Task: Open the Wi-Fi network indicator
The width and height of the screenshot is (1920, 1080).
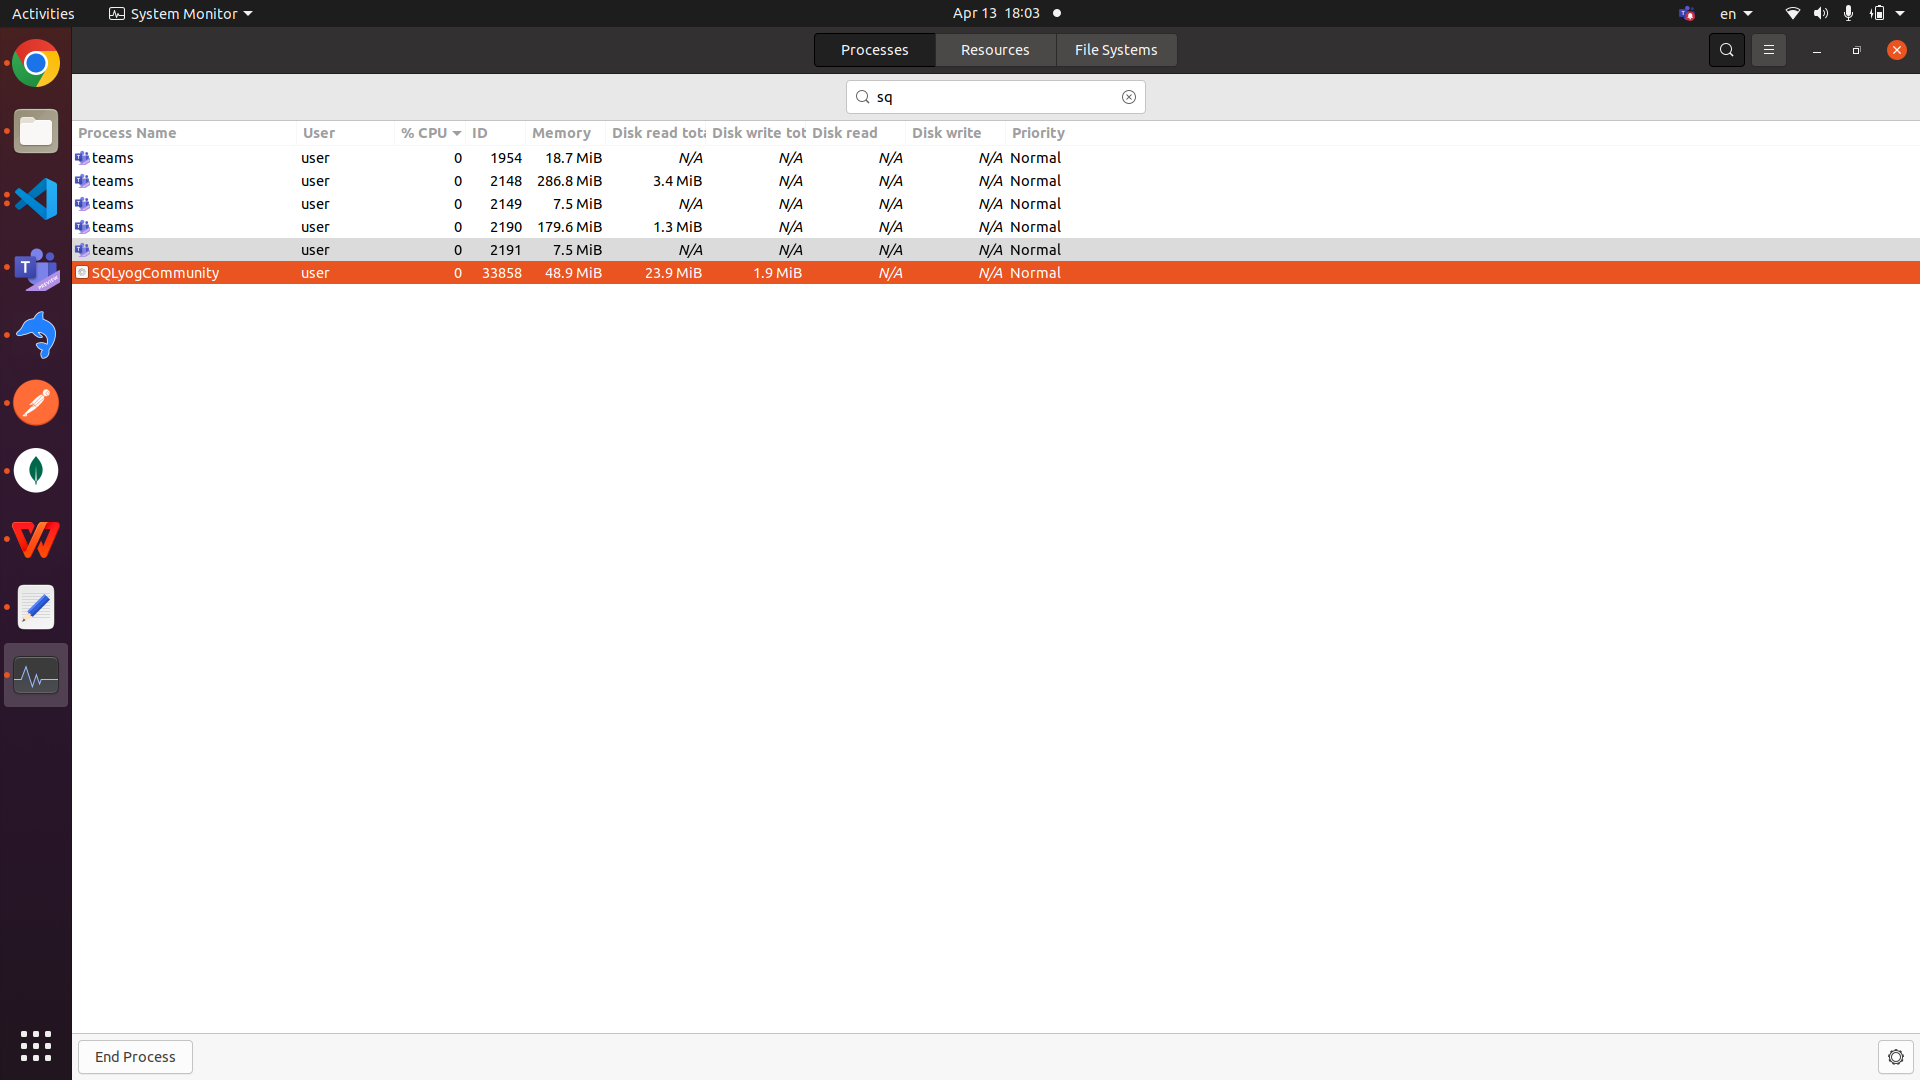Action: point(1792,14)
